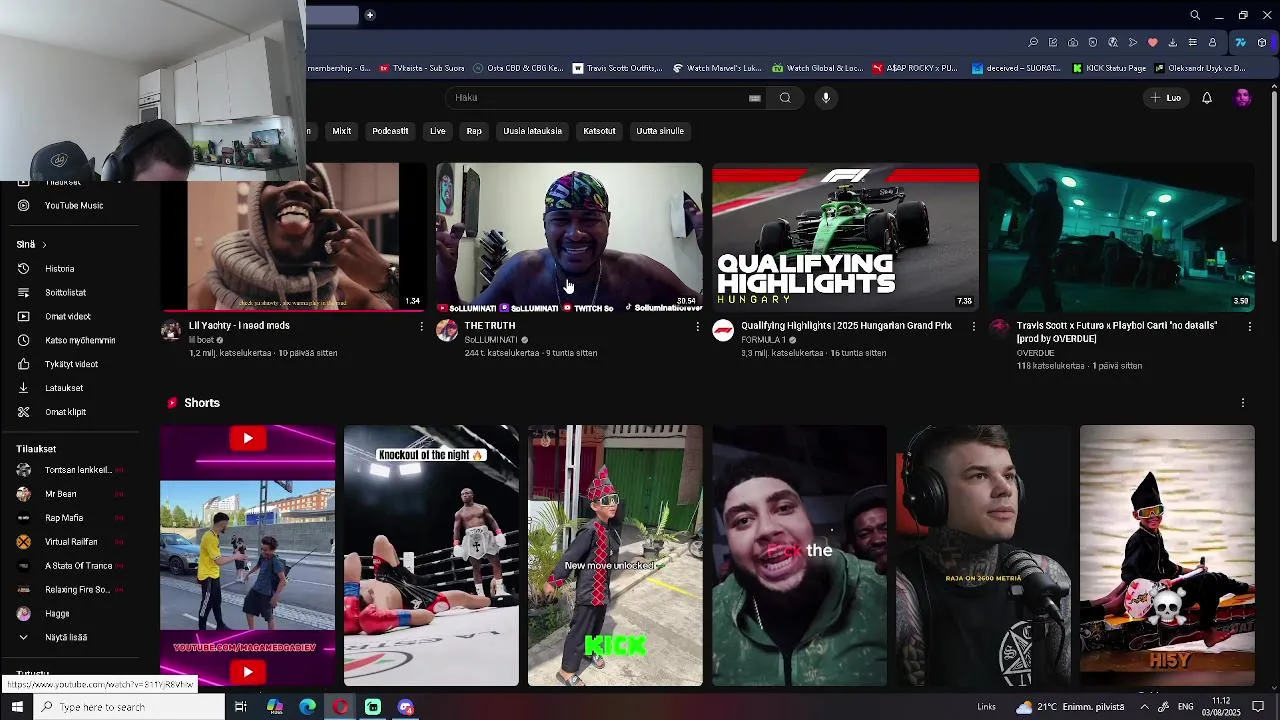This screenshot has height=720, width=1280.
Task: Select the Uutta sinulle chip
Action: pyautogui.click(x=660, y=131)
